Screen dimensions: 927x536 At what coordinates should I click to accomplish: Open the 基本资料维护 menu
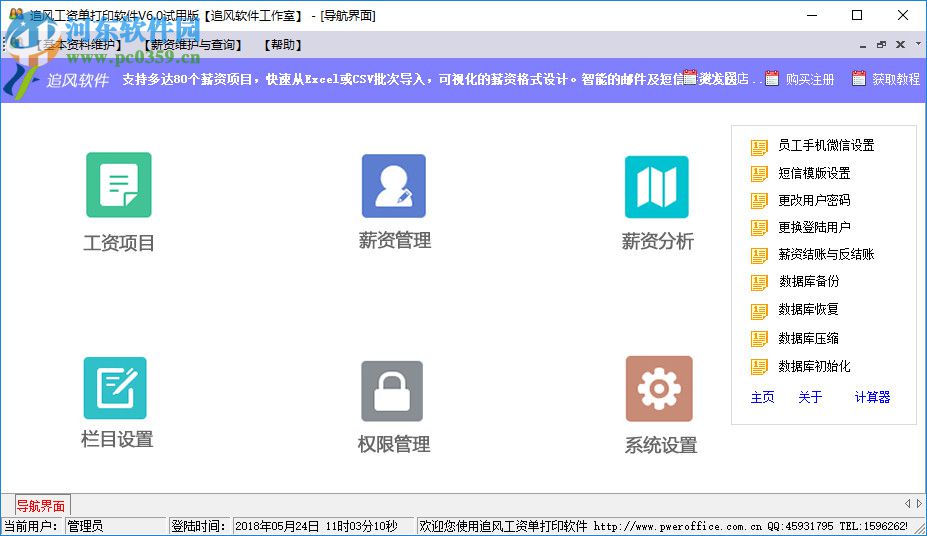pos(79,45)
